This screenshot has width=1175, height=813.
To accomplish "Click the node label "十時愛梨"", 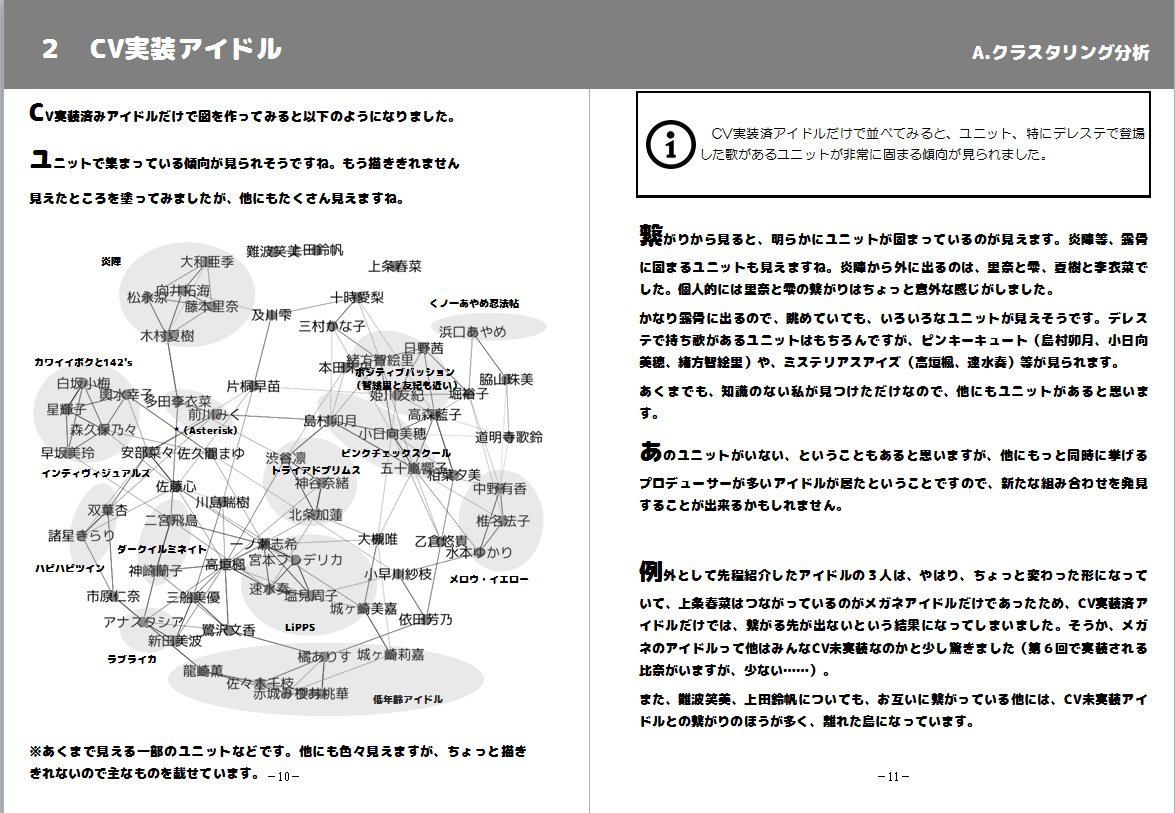I will tap(357, 297).
